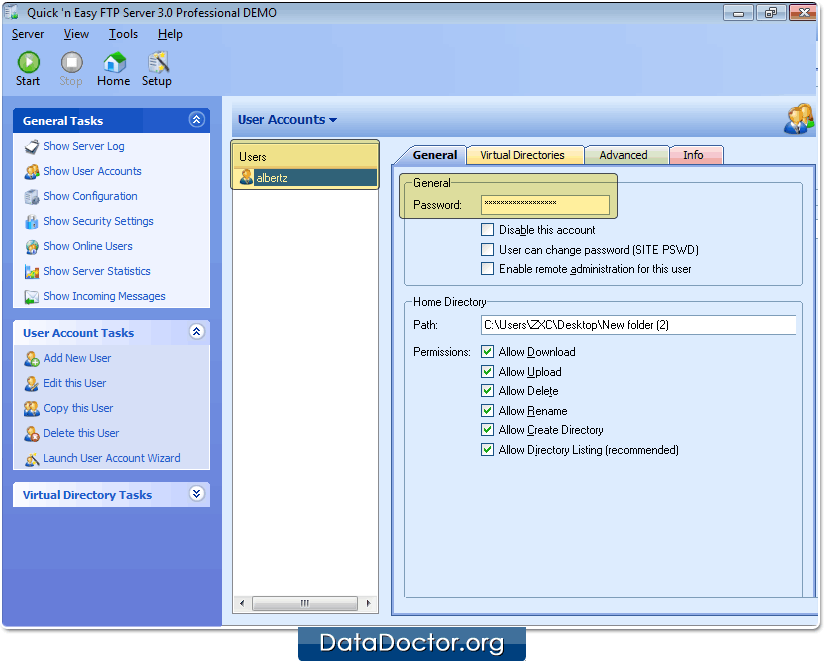
Task: Click the Password input field
Action: [x=545, y=205]
